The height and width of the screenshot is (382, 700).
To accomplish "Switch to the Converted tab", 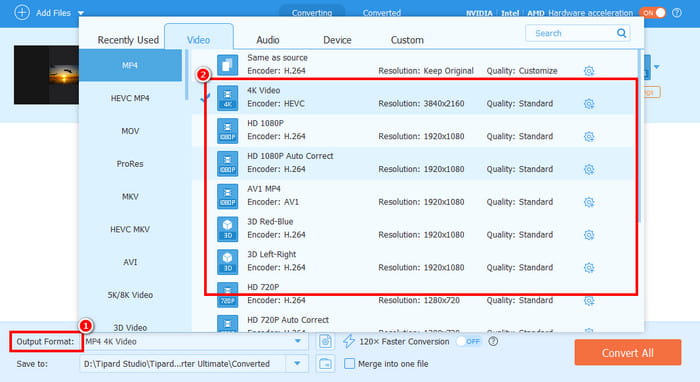I will click(381, 12).
